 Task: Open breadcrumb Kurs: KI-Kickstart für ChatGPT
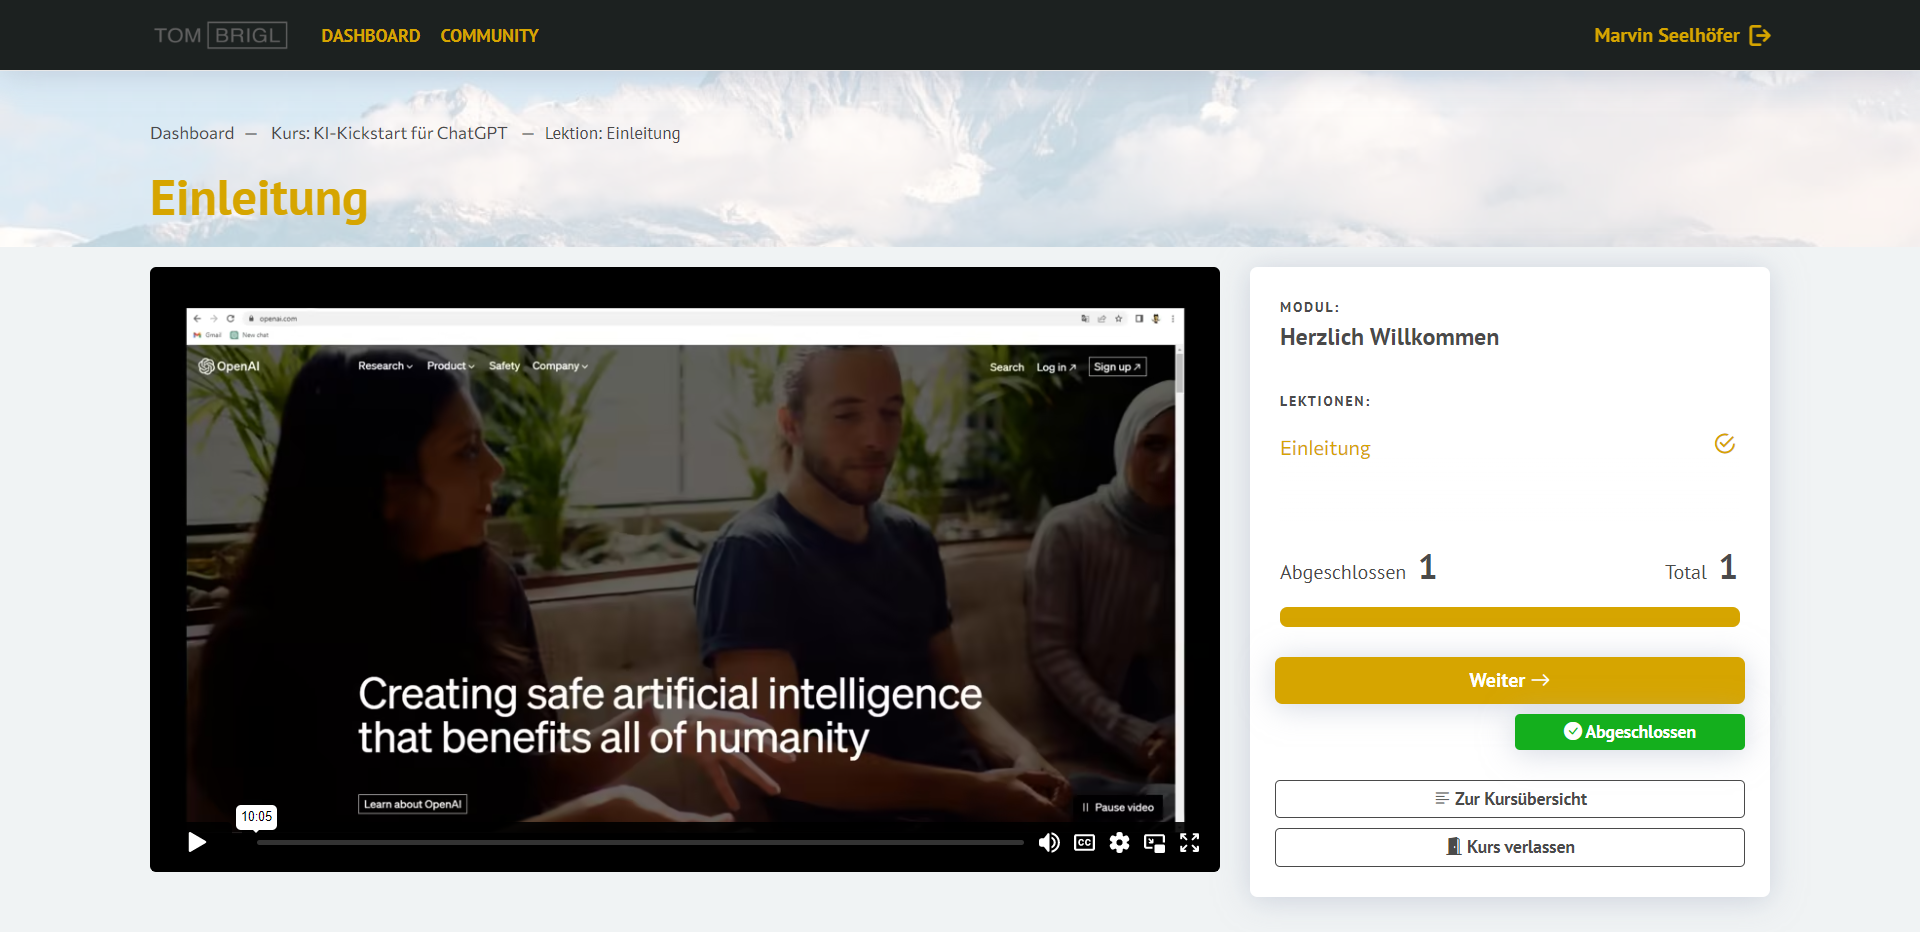tap(389, 133)
